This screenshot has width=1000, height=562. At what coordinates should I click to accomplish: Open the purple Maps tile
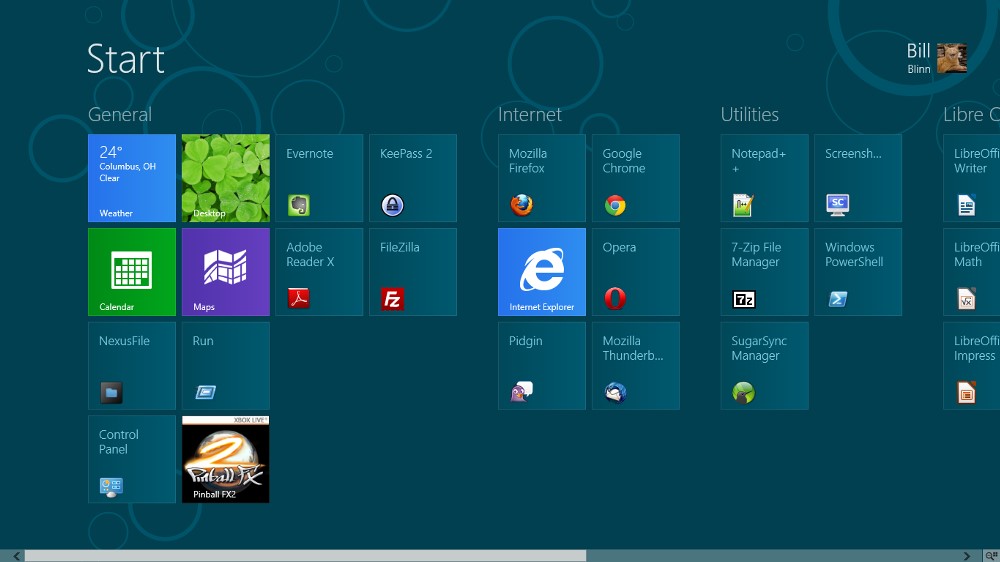(226, 272)
